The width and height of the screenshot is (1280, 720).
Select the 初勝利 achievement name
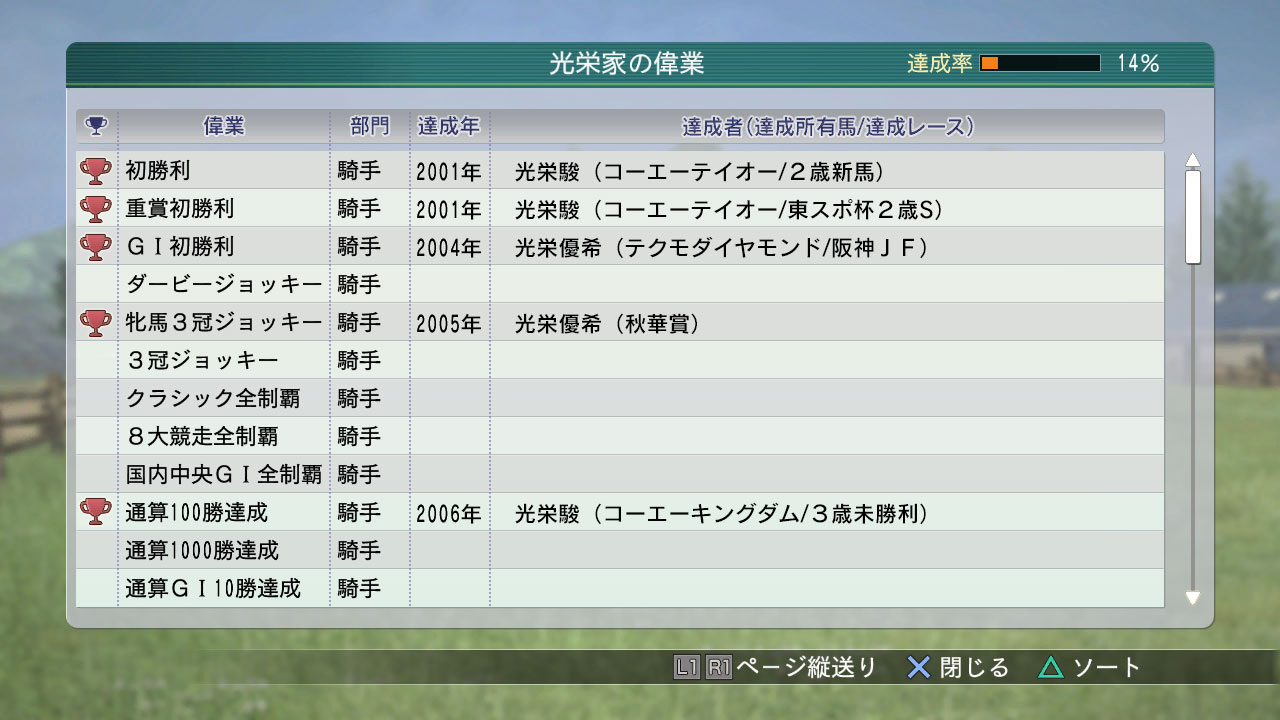point(158,171)
